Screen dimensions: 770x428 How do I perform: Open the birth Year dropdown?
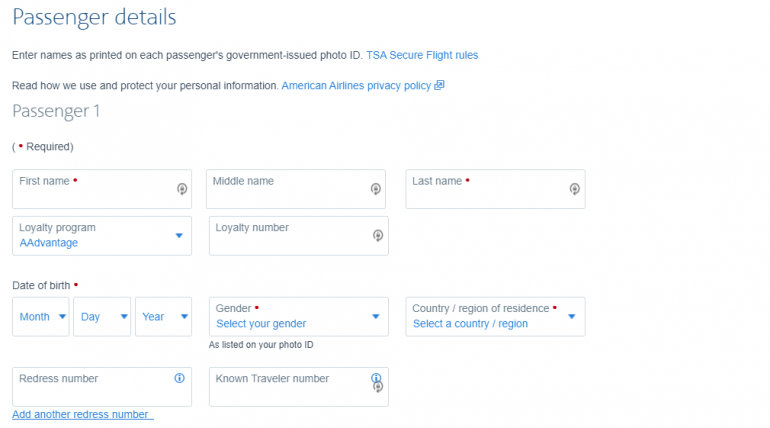(163, 317)
